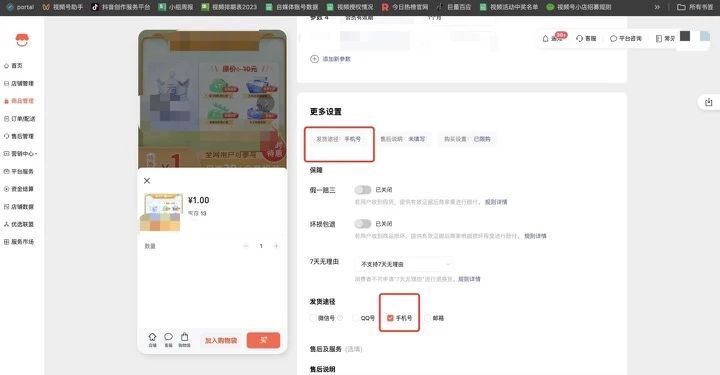Click the 客服 chat icon in the preview
This screenshot has width=720, height=375.
[x=169, y=340]
